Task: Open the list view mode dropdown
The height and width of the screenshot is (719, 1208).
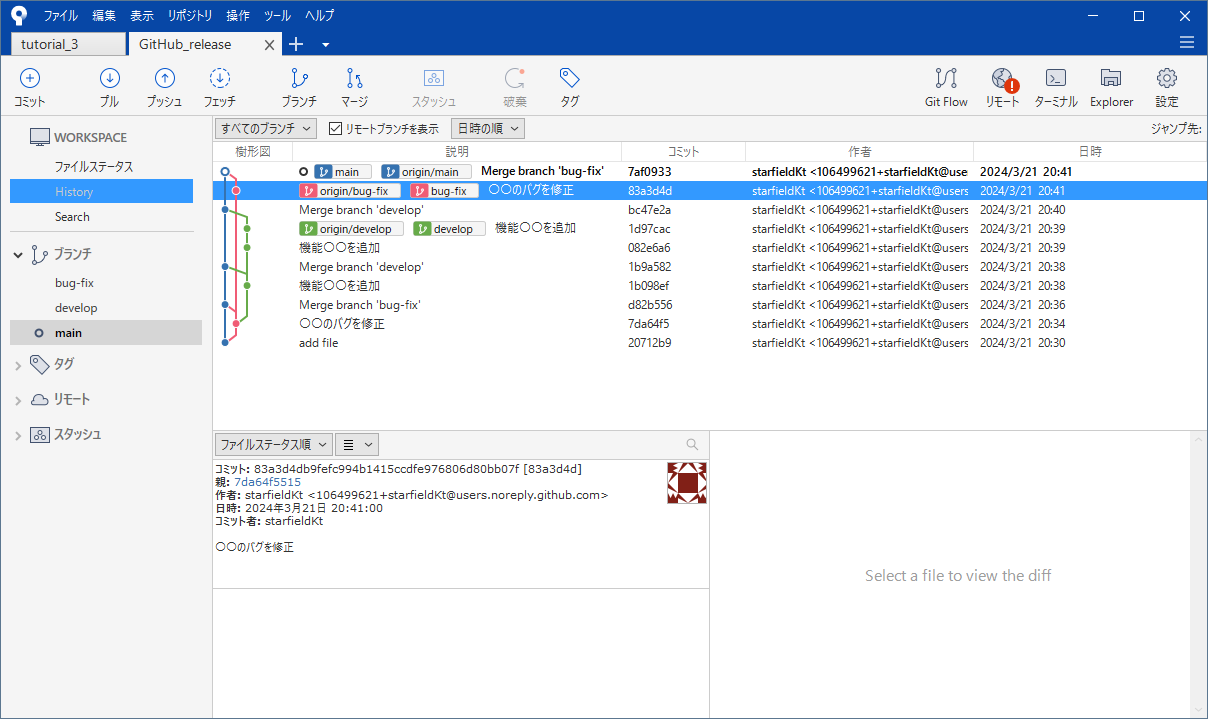Action: 356,444
